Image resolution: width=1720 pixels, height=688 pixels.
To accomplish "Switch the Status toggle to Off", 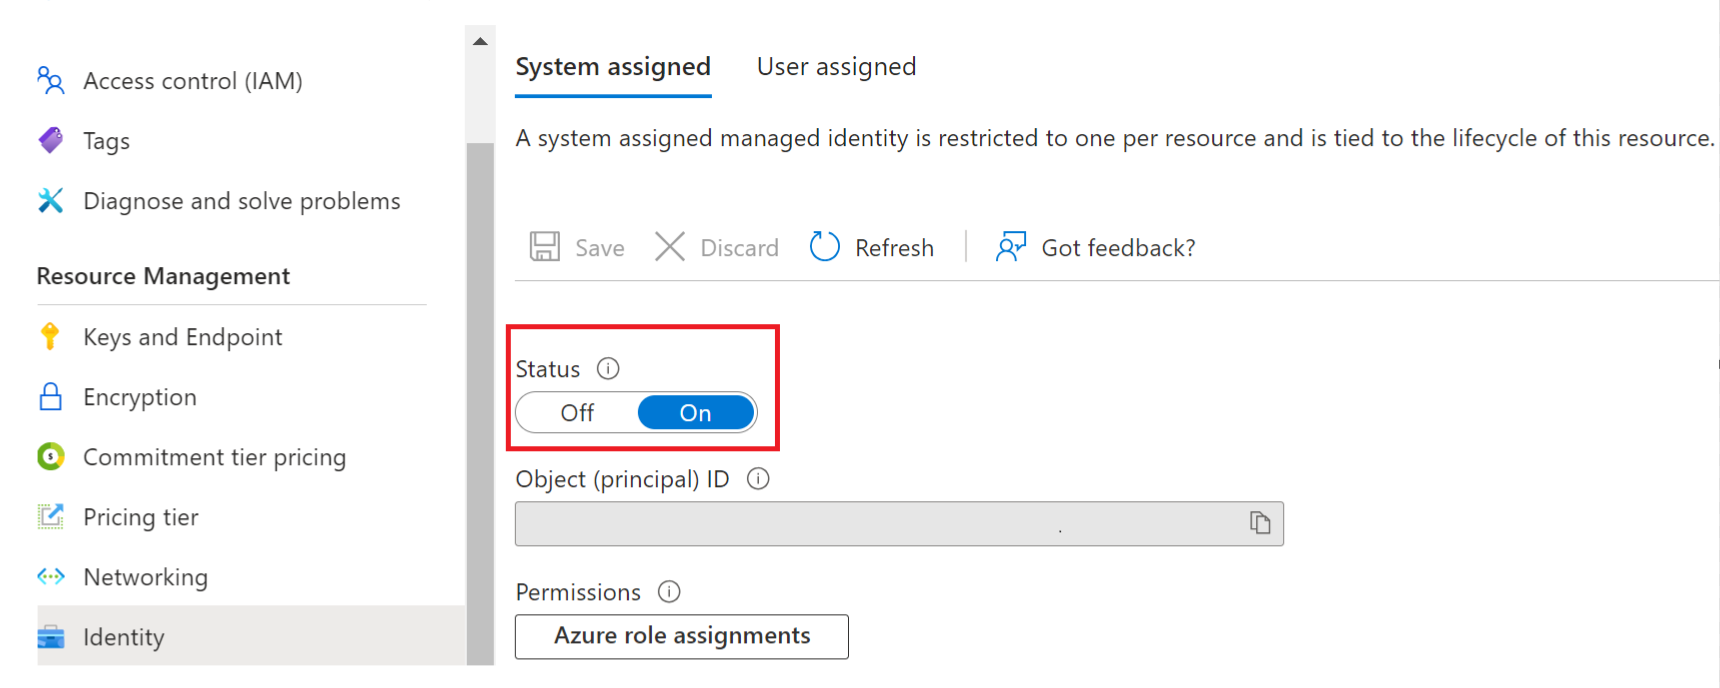I will [x=577, y=413].
